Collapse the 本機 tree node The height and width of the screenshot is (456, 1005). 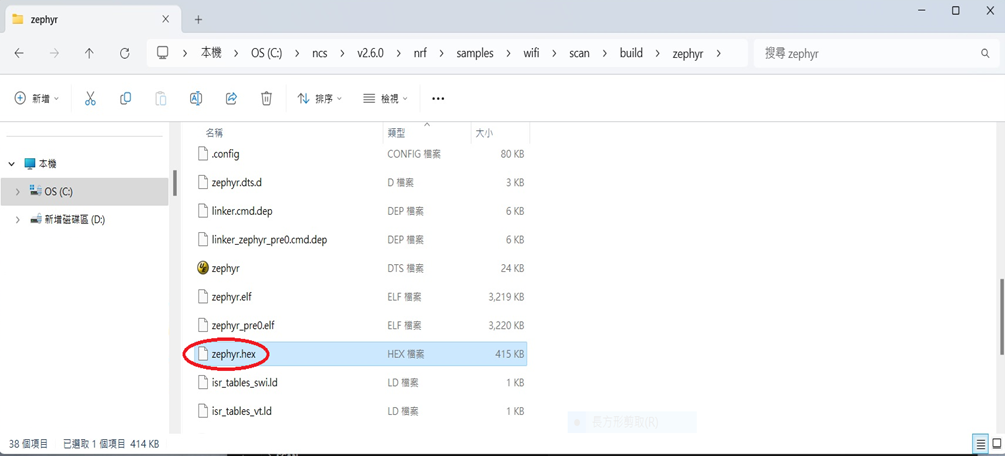[11, 163]
